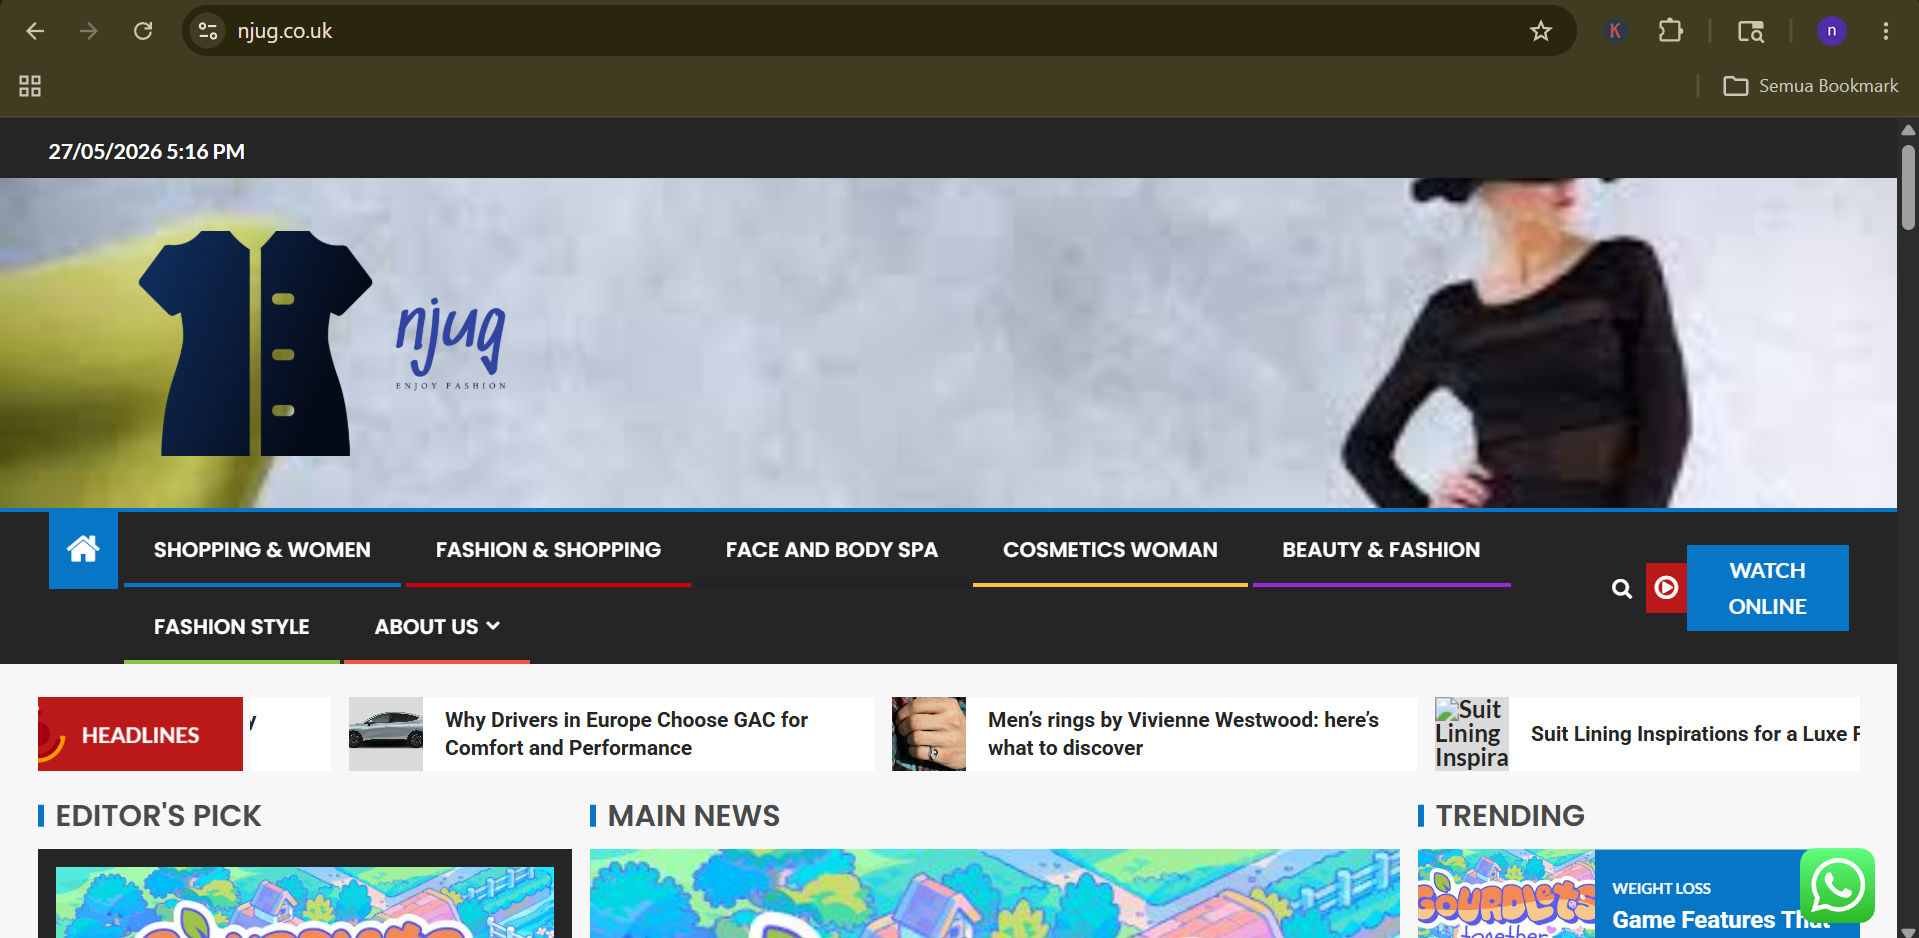Screen dimensions: 1919x938
Task: Click the browser back arrow
Action: [x=35, y=31]
